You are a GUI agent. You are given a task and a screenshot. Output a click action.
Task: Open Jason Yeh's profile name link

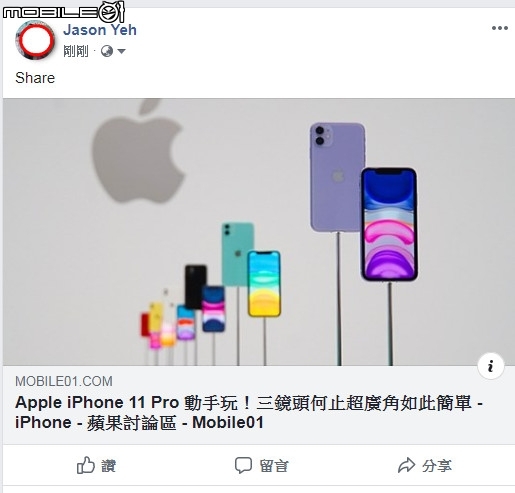click(x=100, y=30)
